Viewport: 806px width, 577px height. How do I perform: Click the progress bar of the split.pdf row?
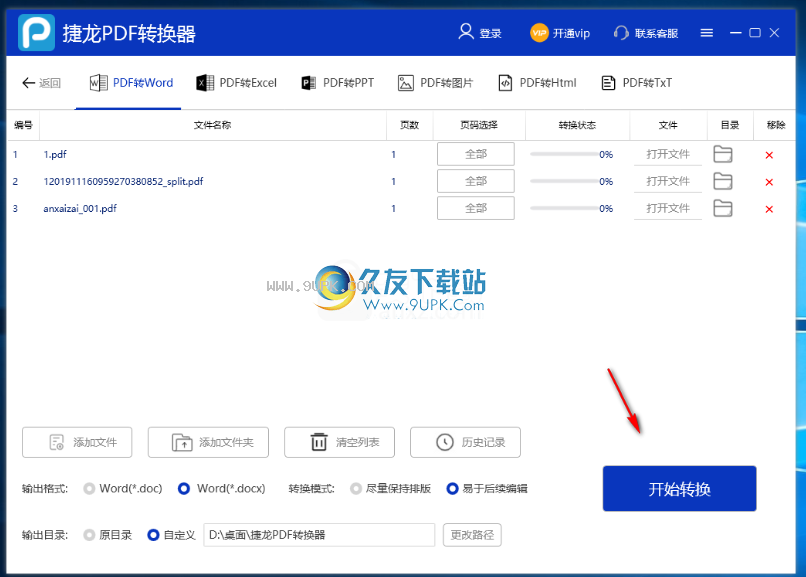pyautogui.click(x=564, y=181)
